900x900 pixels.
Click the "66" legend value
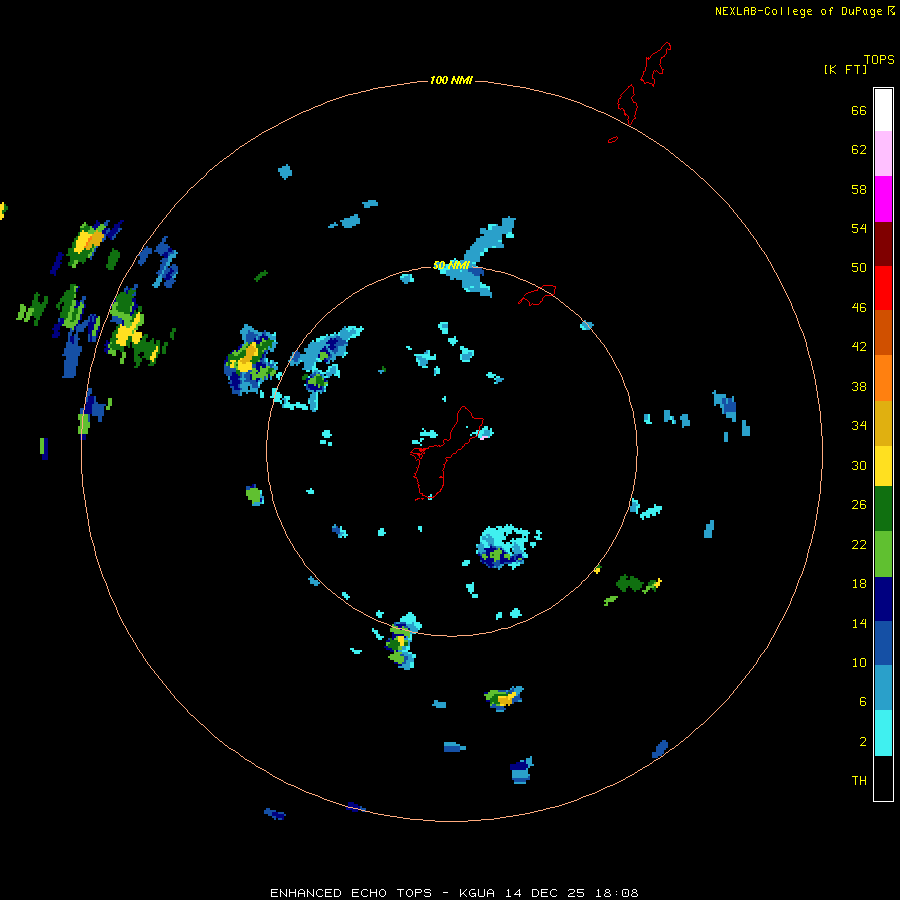[x=859, y=111]
